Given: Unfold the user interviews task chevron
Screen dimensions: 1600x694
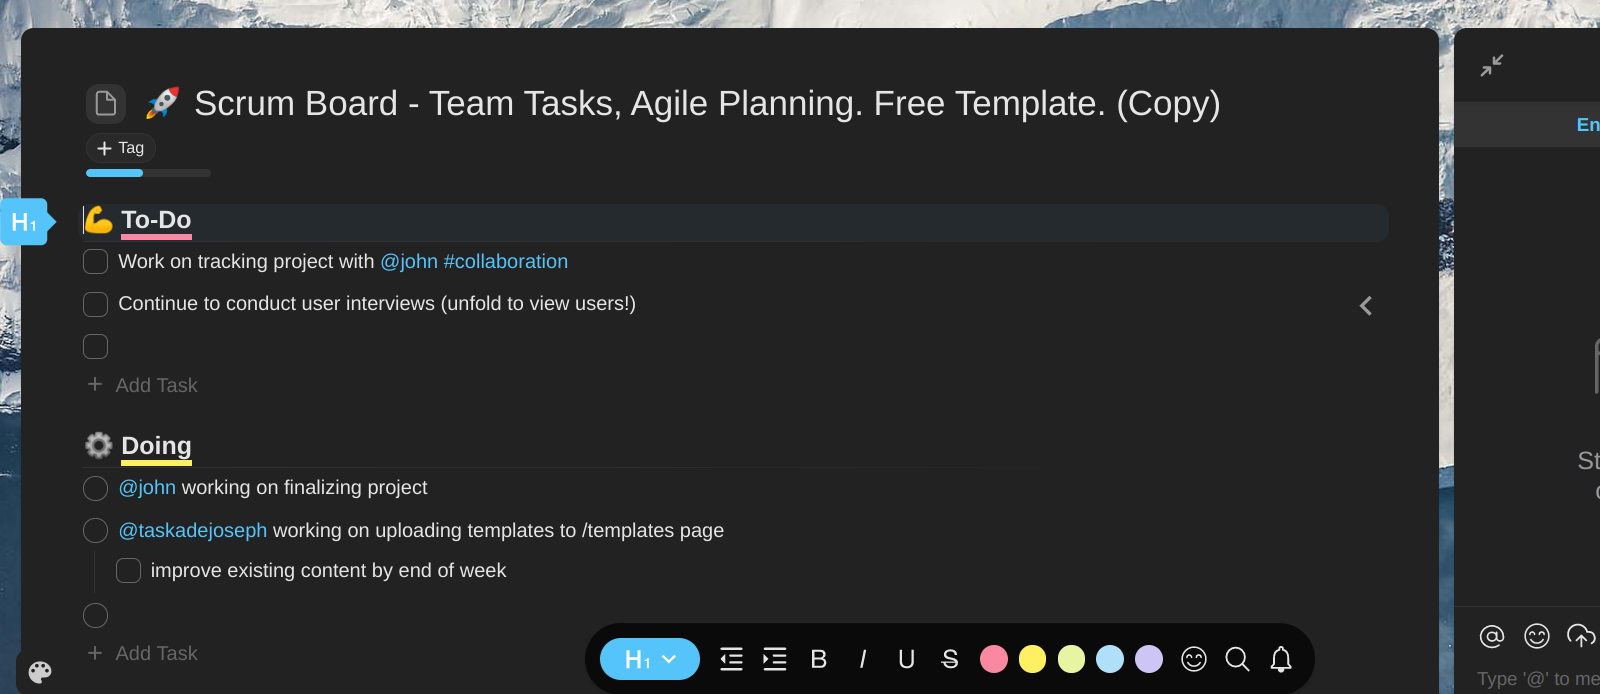Looking at the screenshot, I should [1366, 306].
